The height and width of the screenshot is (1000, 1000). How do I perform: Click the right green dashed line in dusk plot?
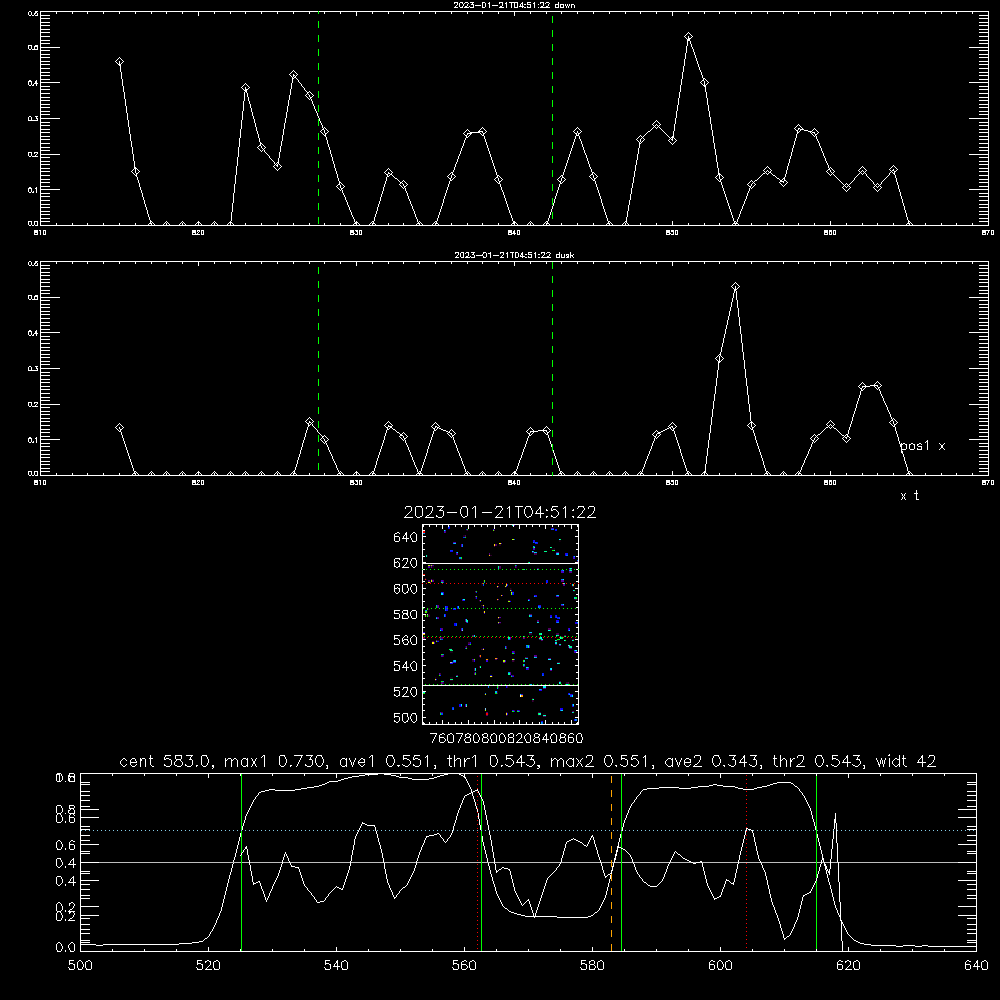pyautogui.click(x=552, y=369)
